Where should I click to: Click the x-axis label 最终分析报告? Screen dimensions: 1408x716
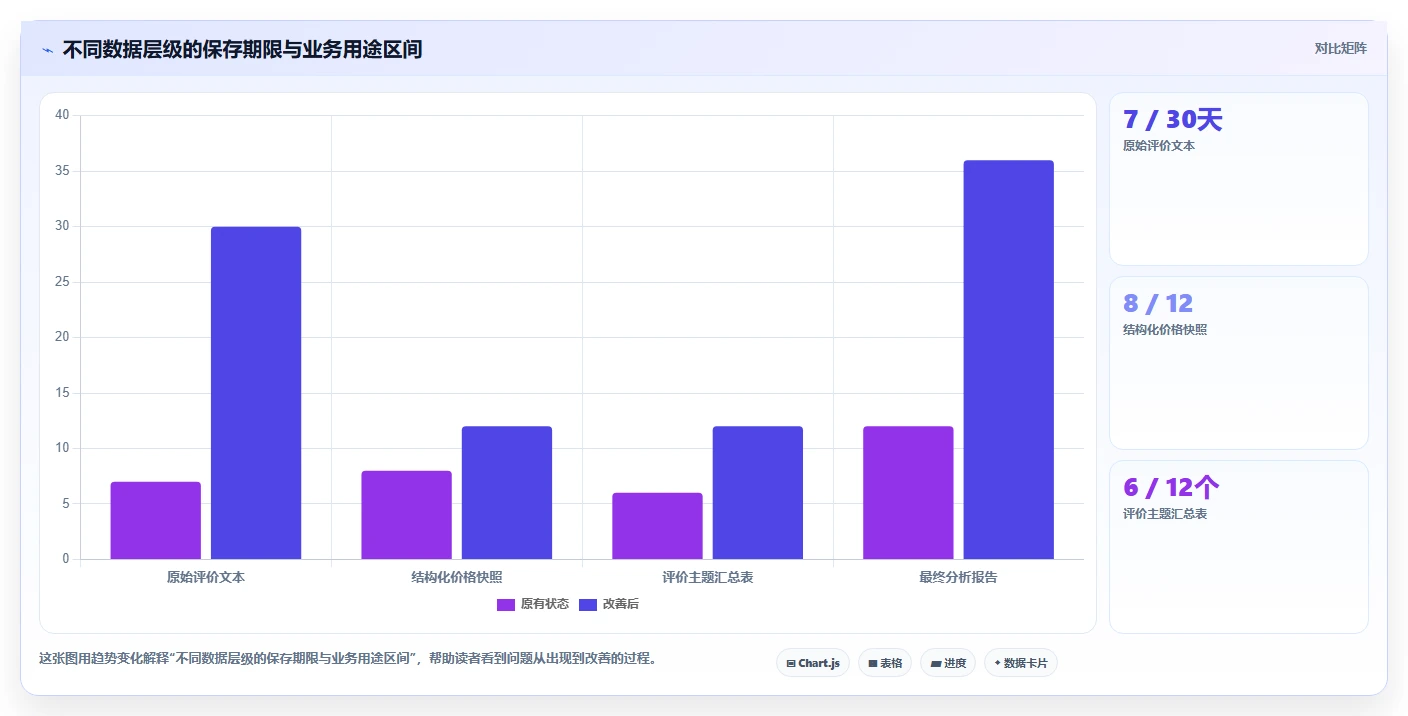pyautogui.click(x=959, y=577)
